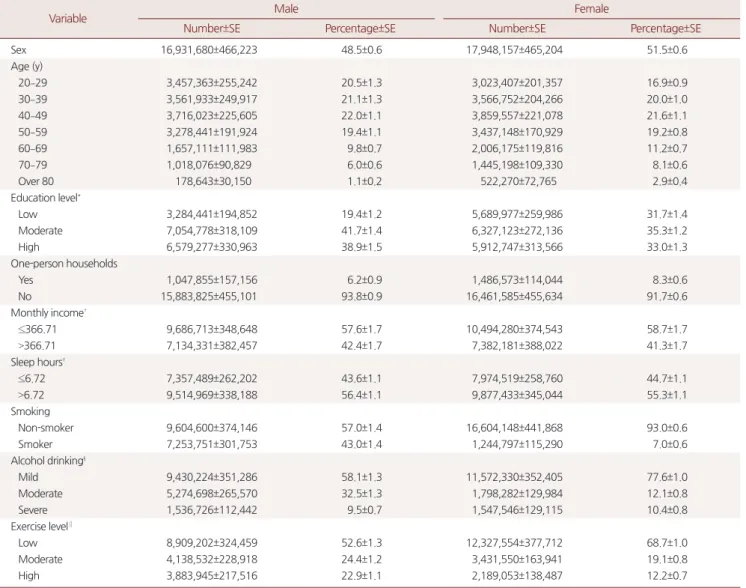746x588 pixels.
Task: Click the 'Variable' column header
Action: [68, 19]
